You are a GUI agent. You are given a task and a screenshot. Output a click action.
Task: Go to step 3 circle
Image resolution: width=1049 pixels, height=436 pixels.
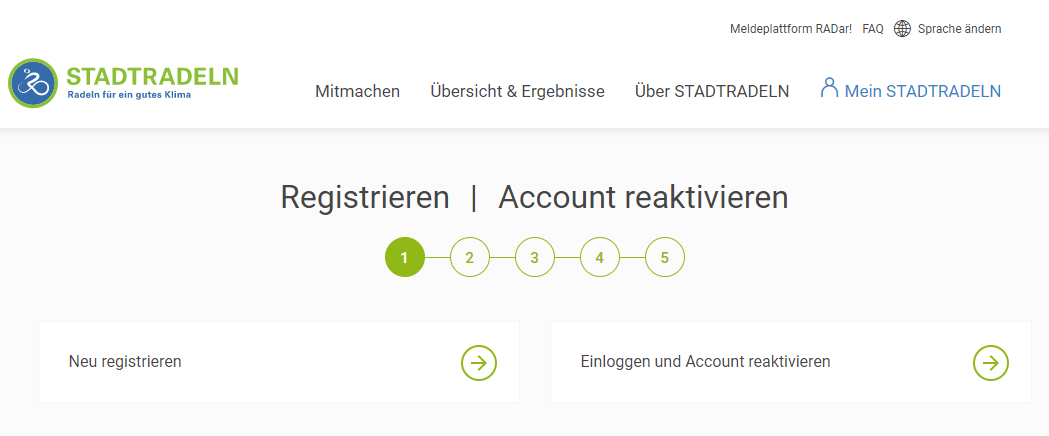click(x=535, y=257)
